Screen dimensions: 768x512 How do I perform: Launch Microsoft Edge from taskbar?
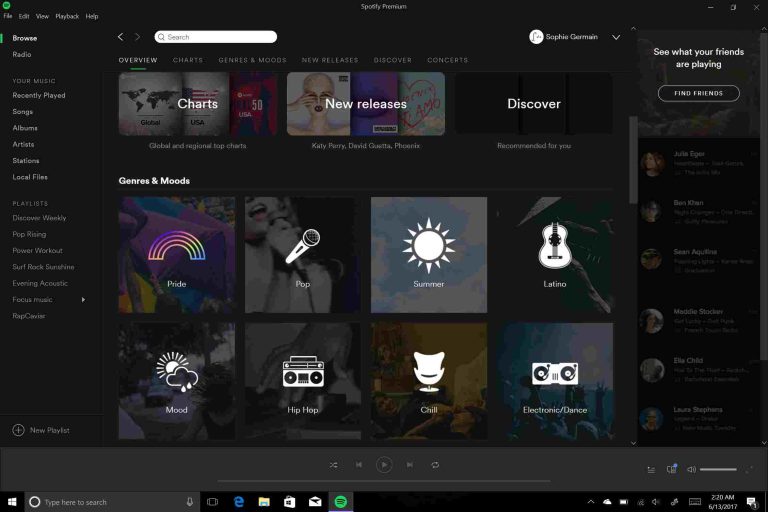click(x=239, y=502)
